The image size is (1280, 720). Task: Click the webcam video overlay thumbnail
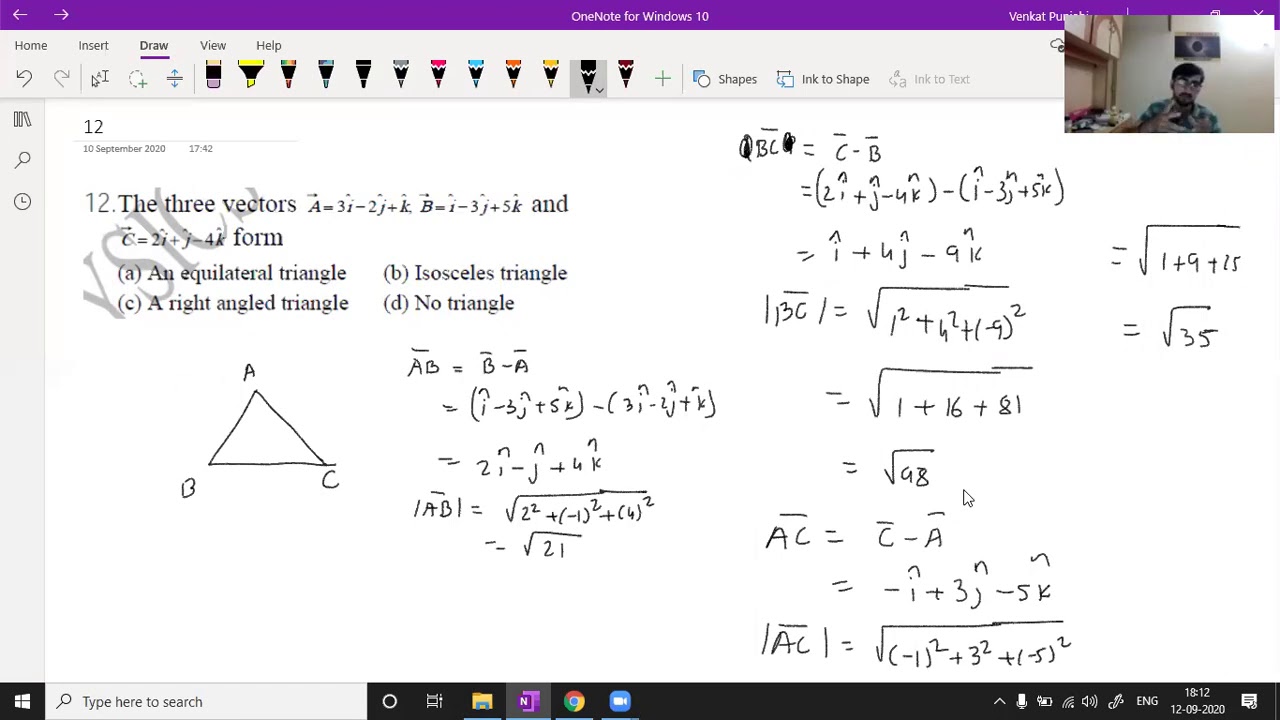1169,74
